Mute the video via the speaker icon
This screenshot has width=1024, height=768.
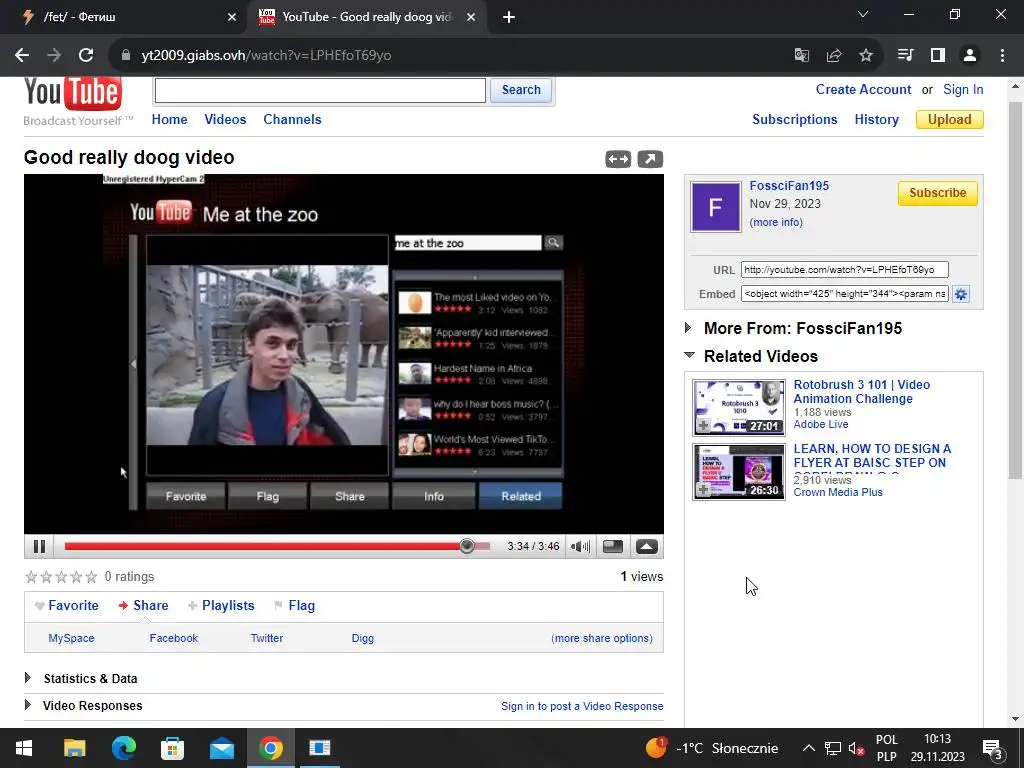click(580, 547)
